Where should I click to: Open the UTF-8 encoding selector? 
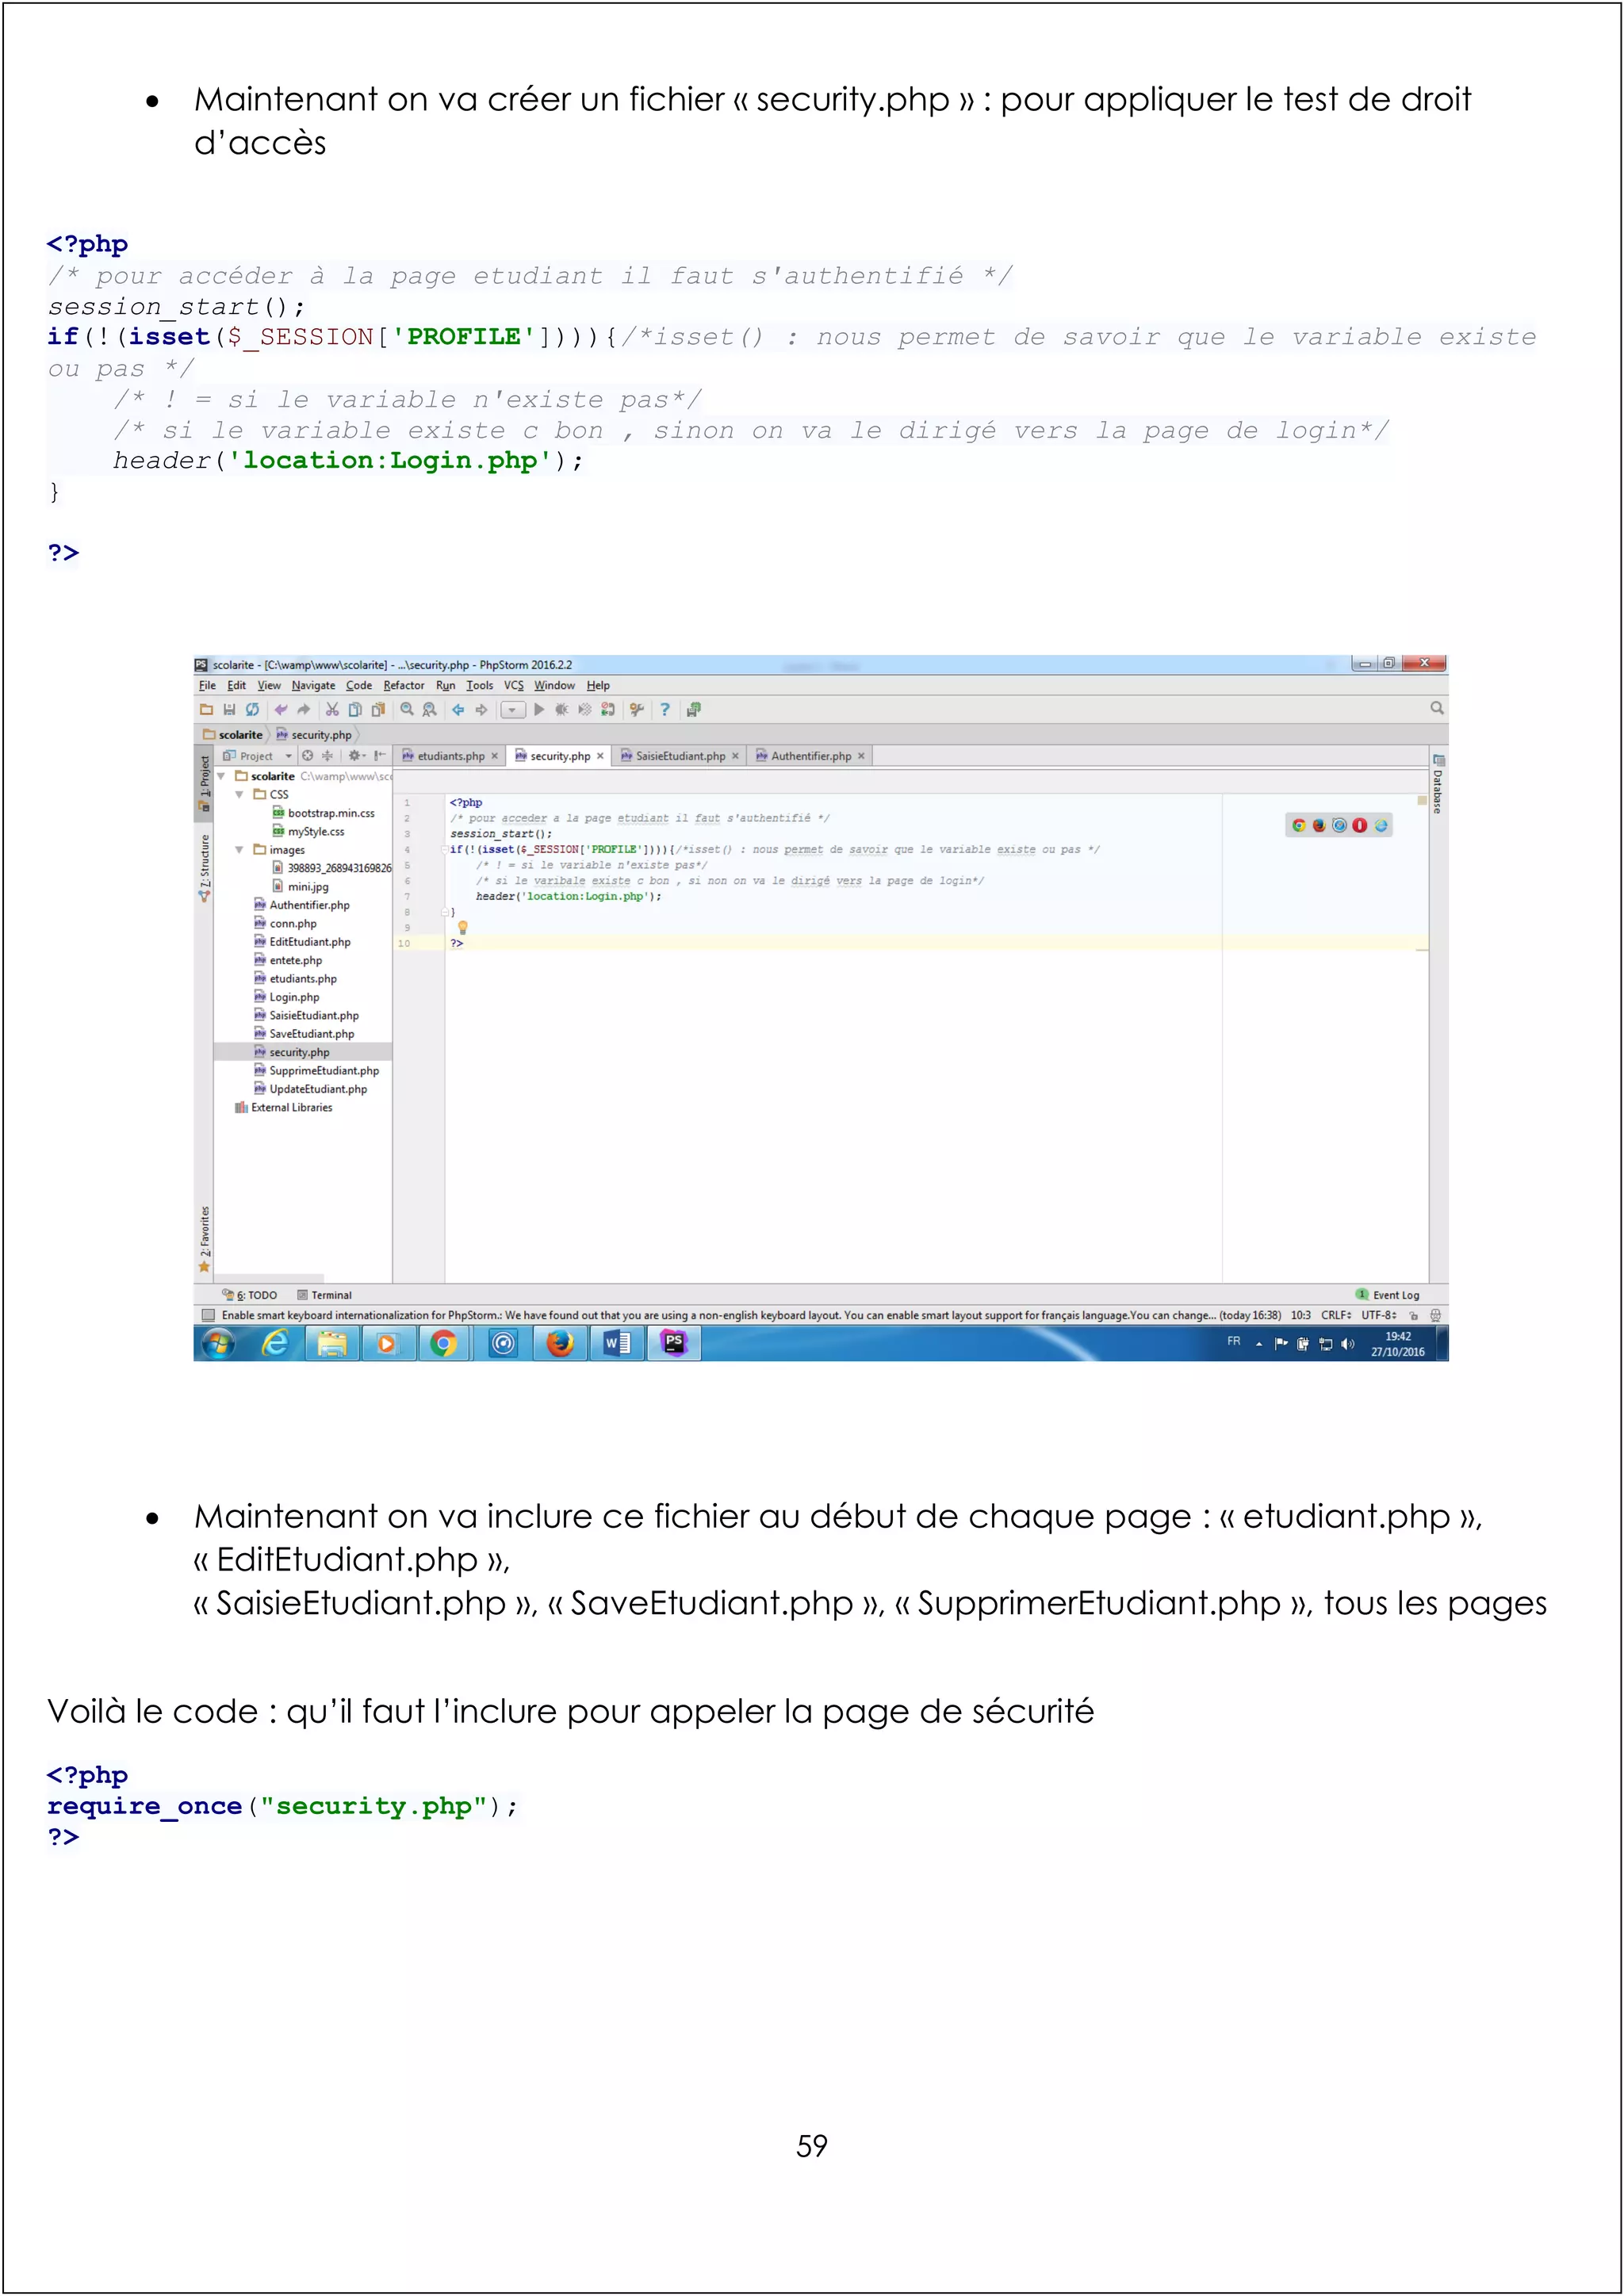1379,1315
